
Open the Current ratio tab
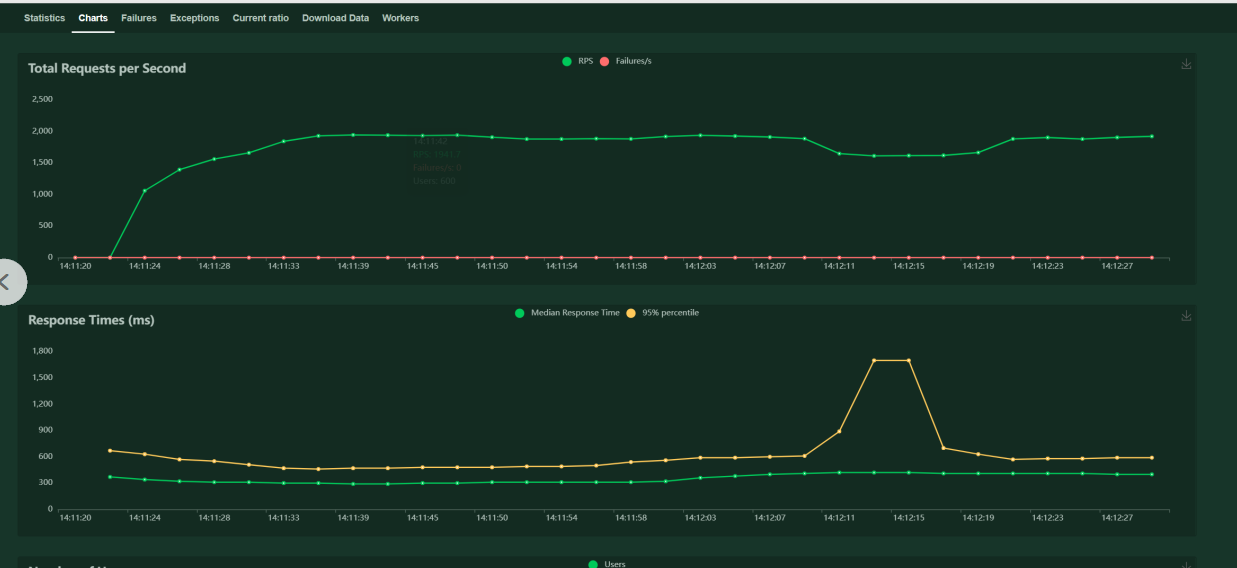tap(260, 18)
